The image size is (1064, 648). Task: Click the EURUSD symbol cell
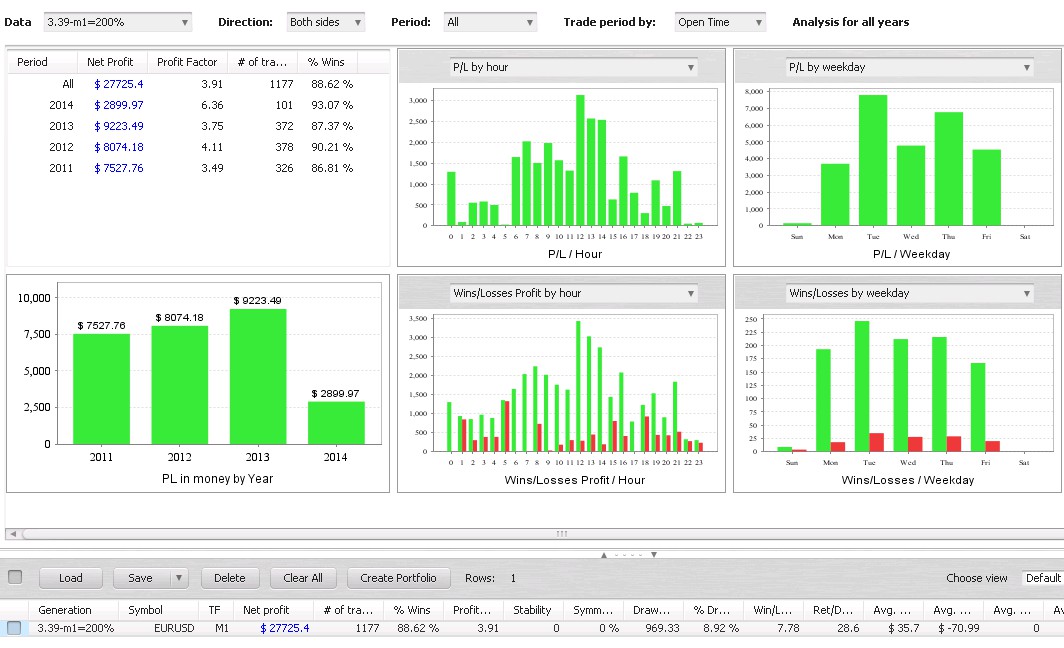click(174, 628)
